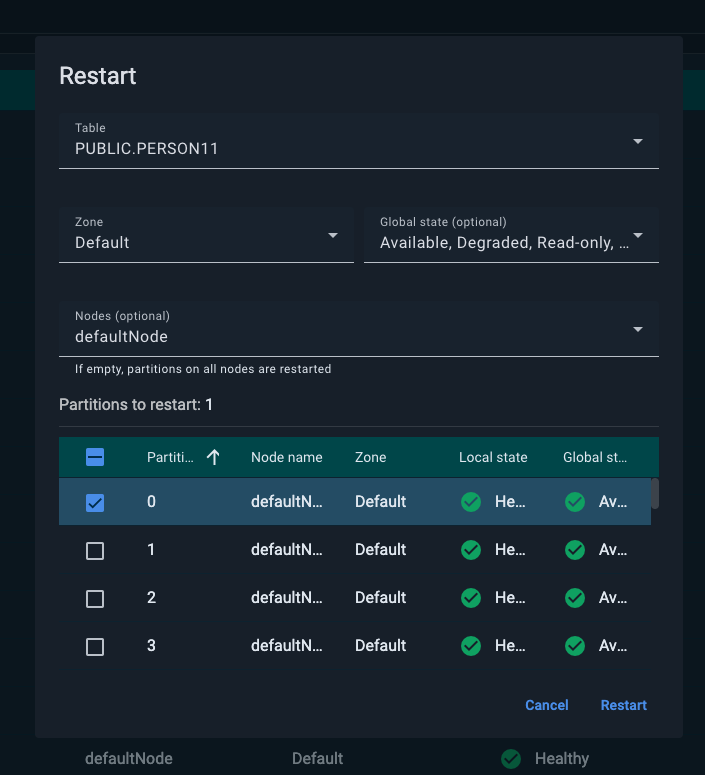Confirm with the Restart button
705x775 pixels.
[x=623, y=705]
